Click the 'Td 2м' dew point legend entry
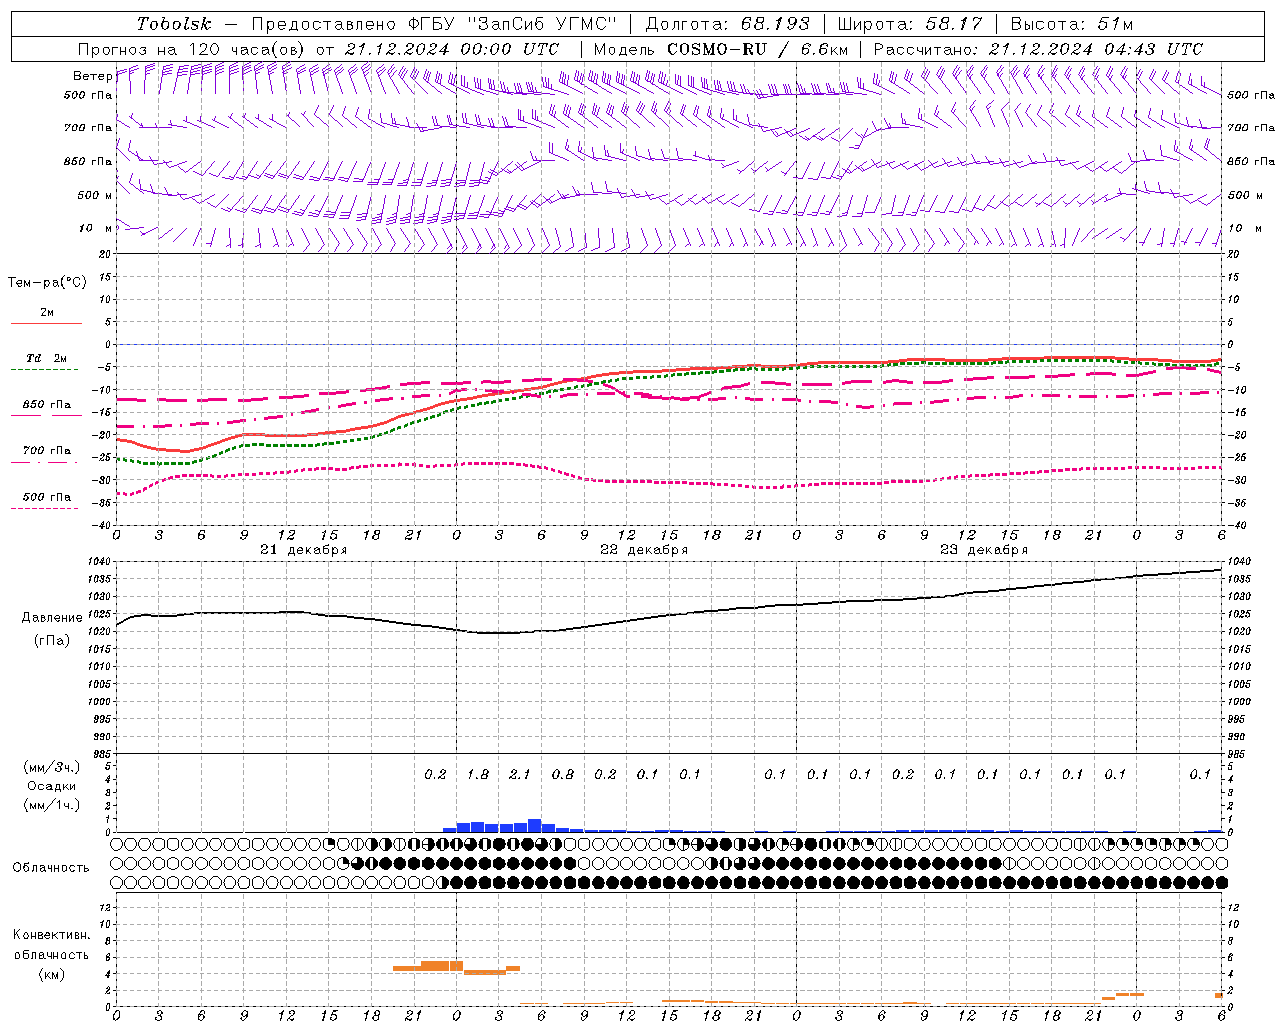 point(47,358)
